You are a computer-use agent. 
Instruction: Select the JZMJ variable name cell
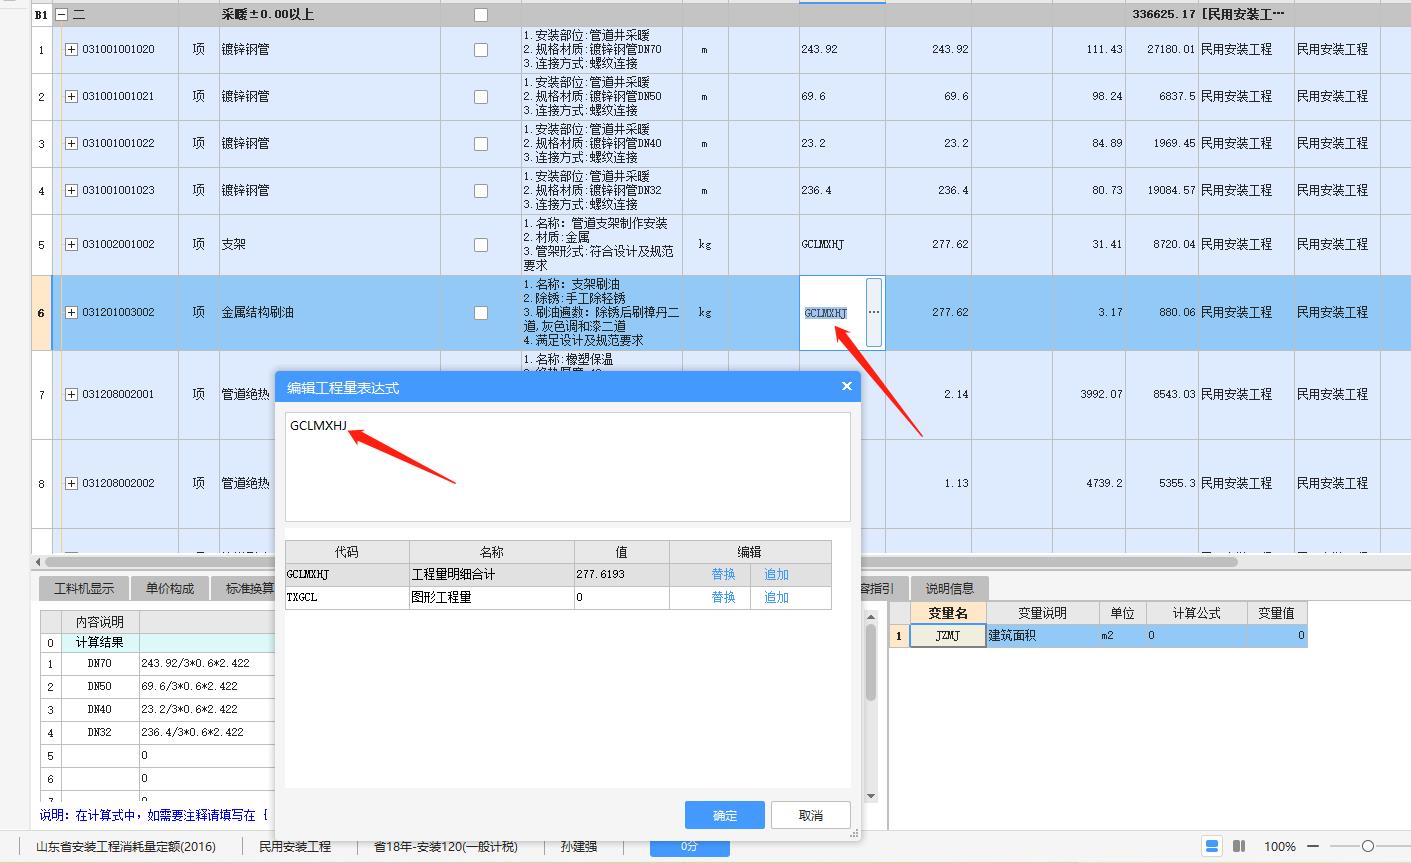(x=947, y=635)
